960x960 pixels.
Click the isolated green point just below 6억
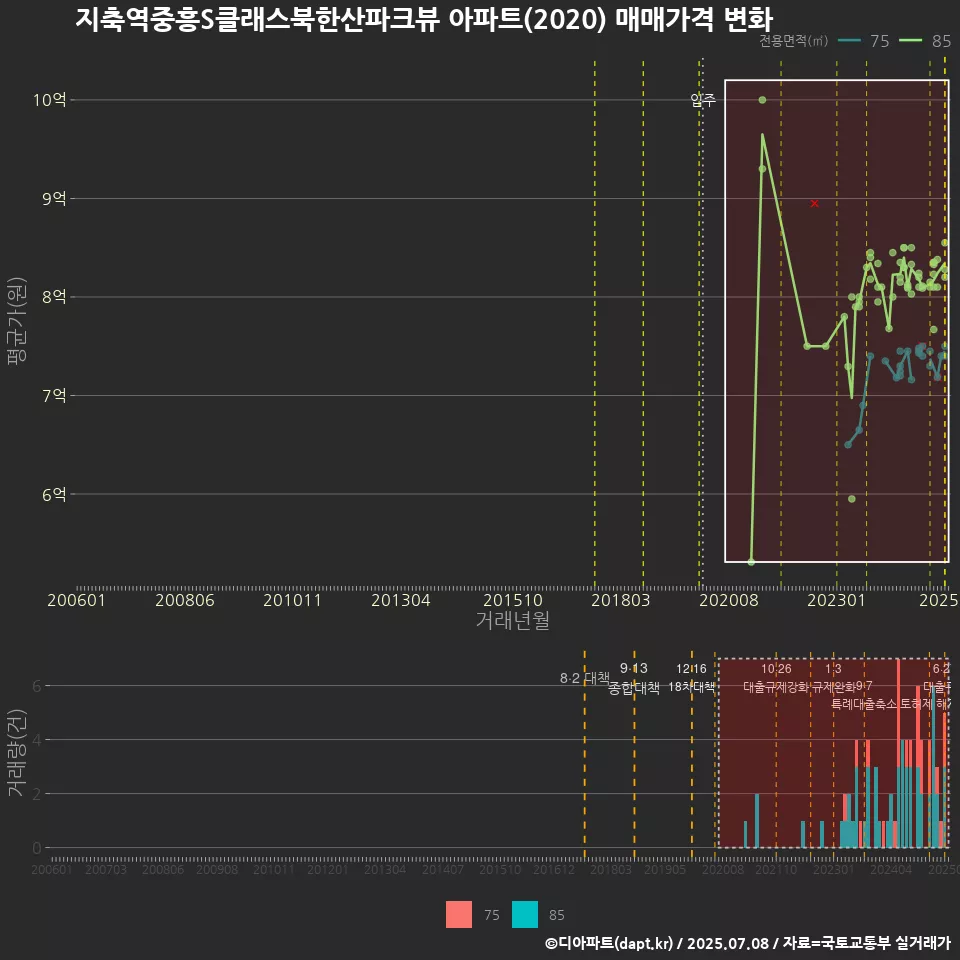pyautogui.click(x=852, y=499)
